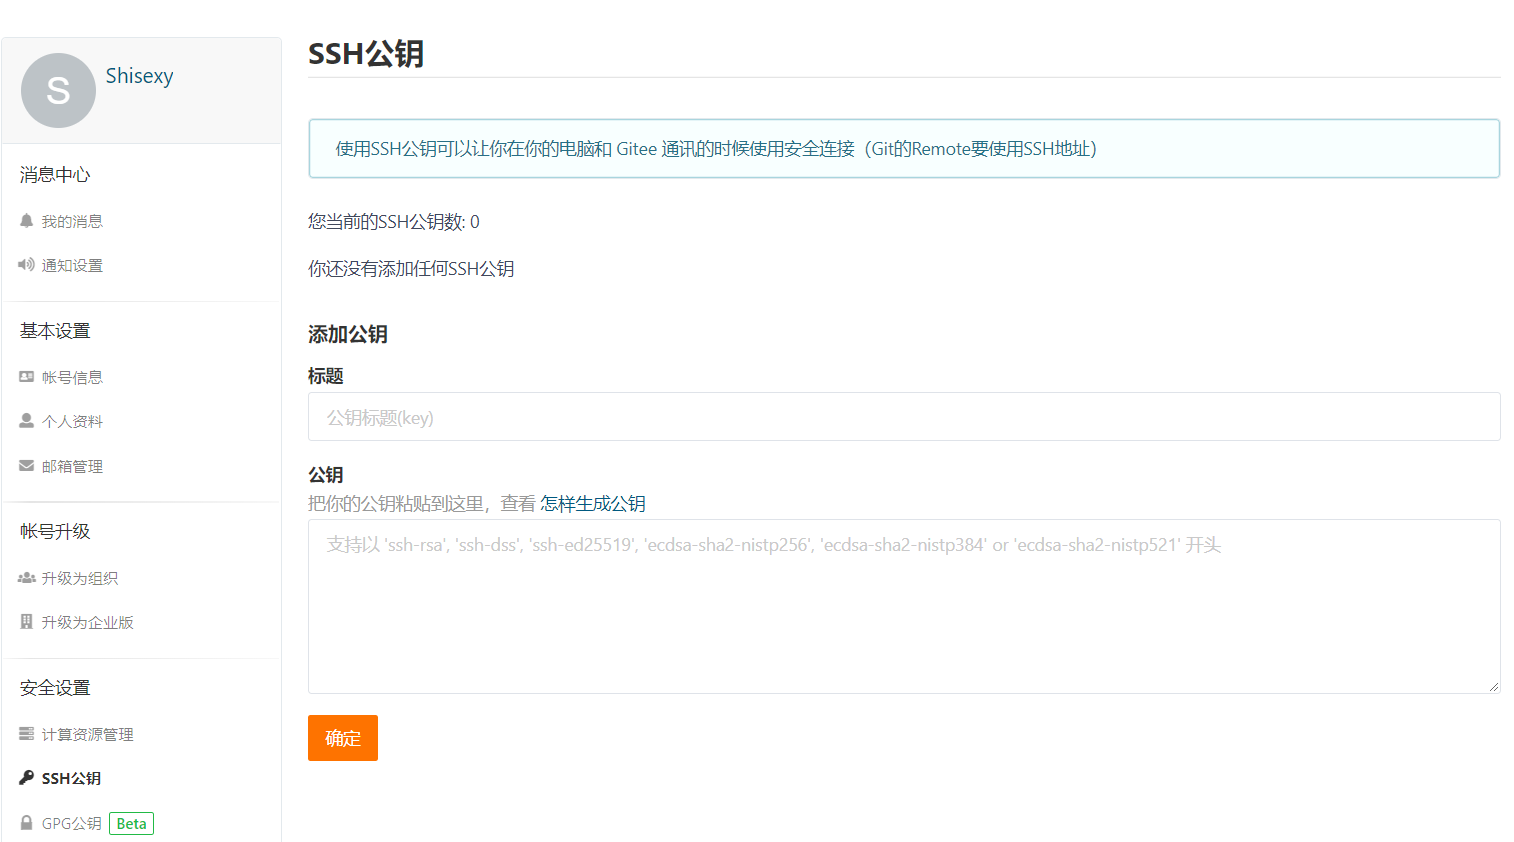Click the building icon beside 升级为企业版
This screenshot has height=842, width=1514.
(27, 622)
